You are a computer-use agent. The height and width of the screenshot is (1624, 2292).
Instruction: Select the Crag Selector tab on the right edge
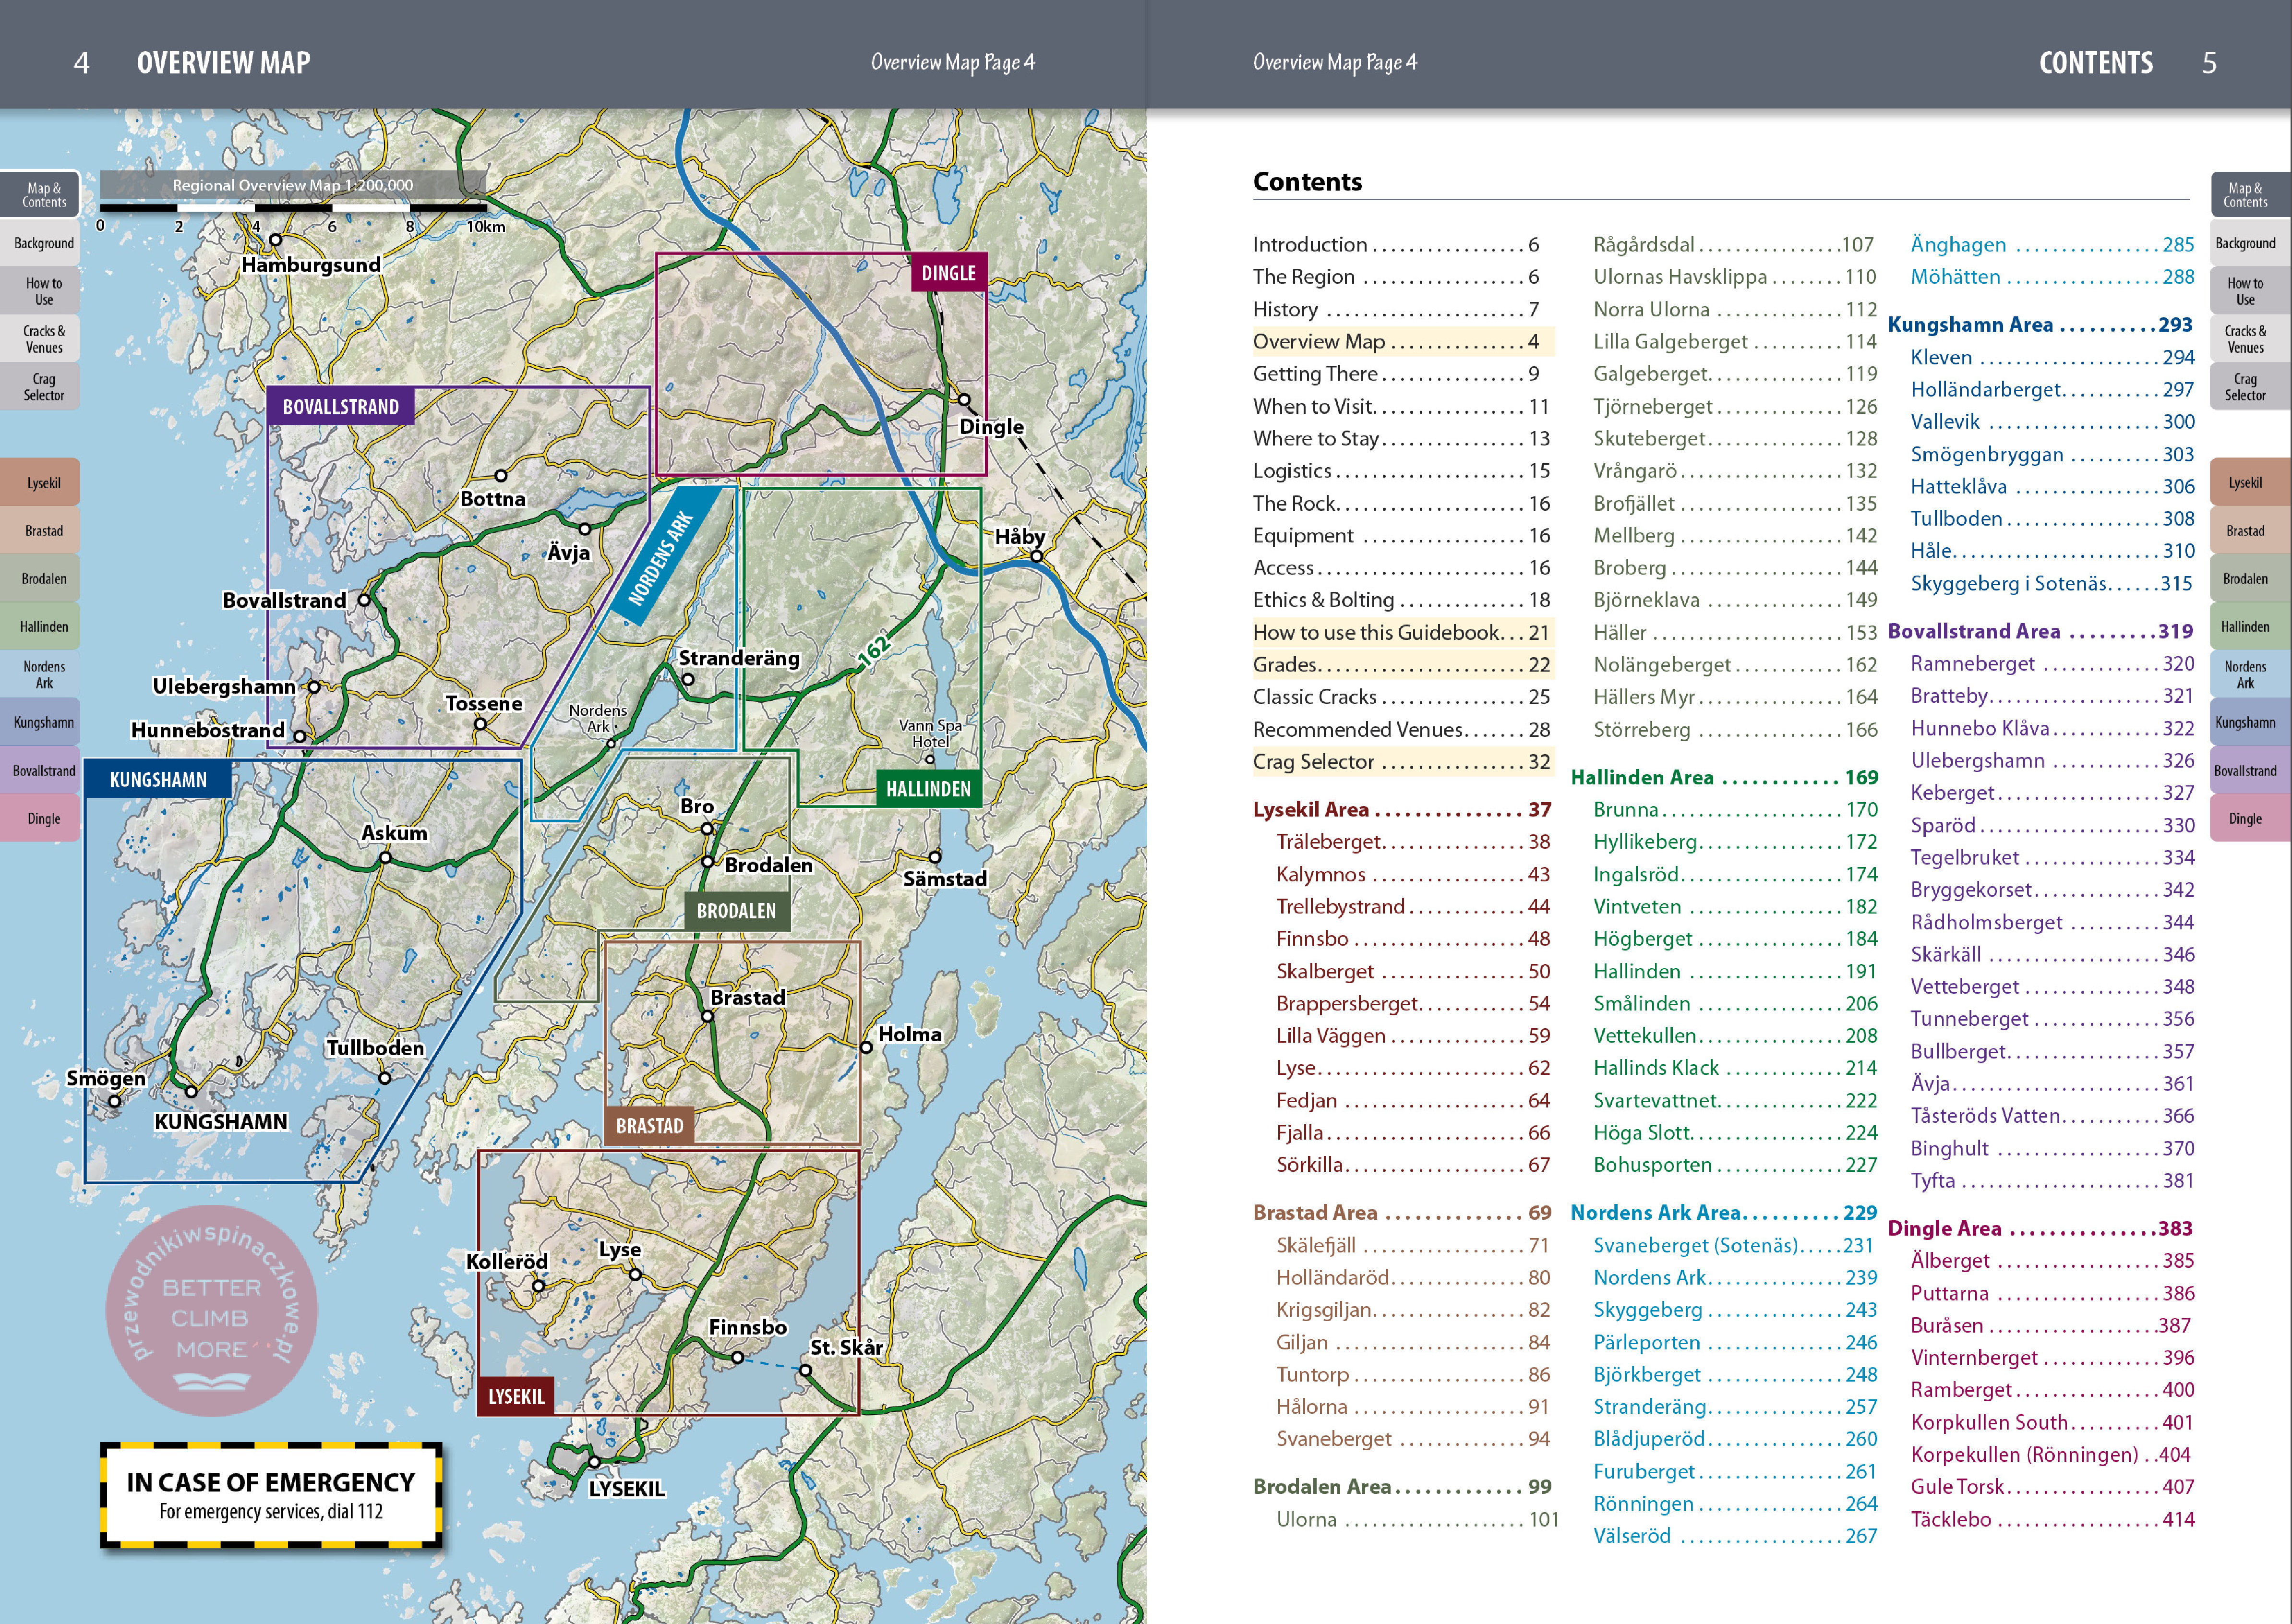click(2245, 387)
